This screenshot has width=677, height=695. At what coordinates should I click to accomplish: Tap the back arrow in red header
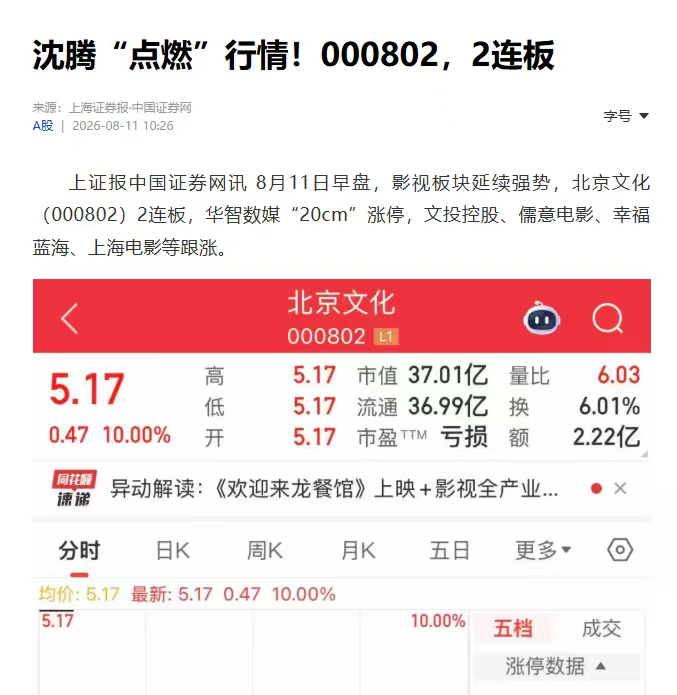coord(70,318)
